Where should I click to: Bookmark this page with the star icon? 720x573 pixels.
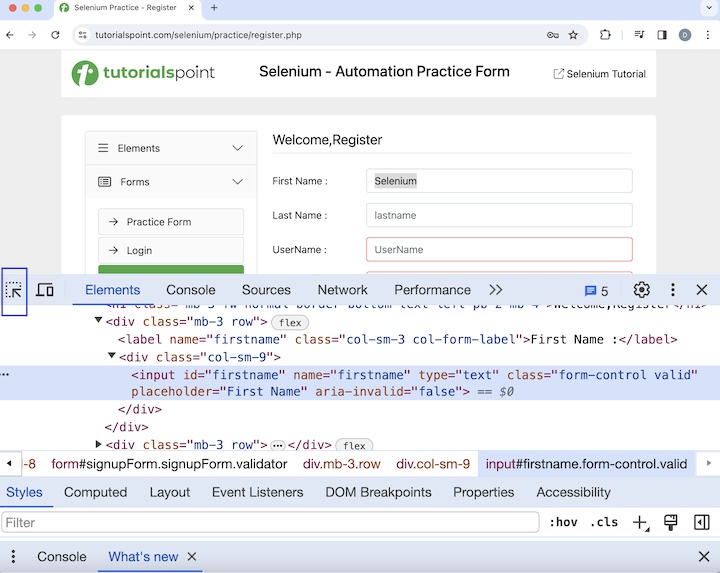(573, 35)
